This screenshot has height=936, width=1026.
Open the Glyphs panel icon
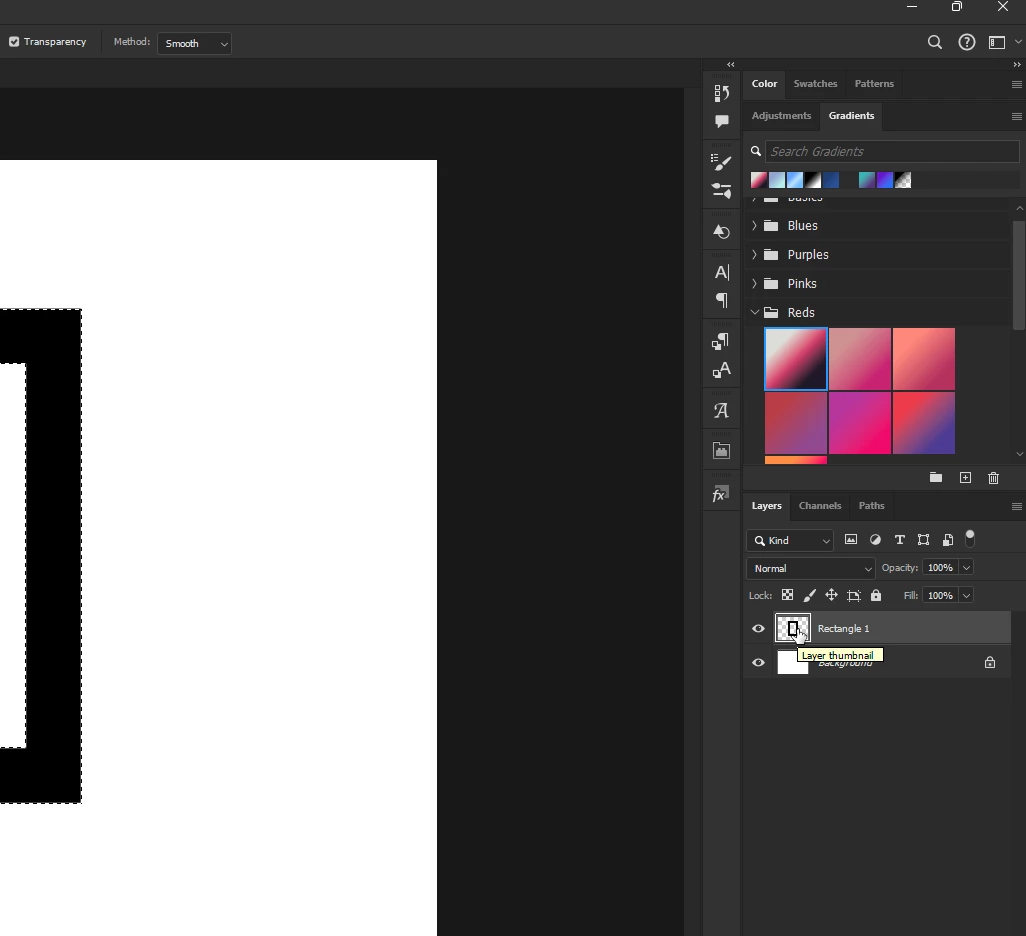tap(721, 410)
